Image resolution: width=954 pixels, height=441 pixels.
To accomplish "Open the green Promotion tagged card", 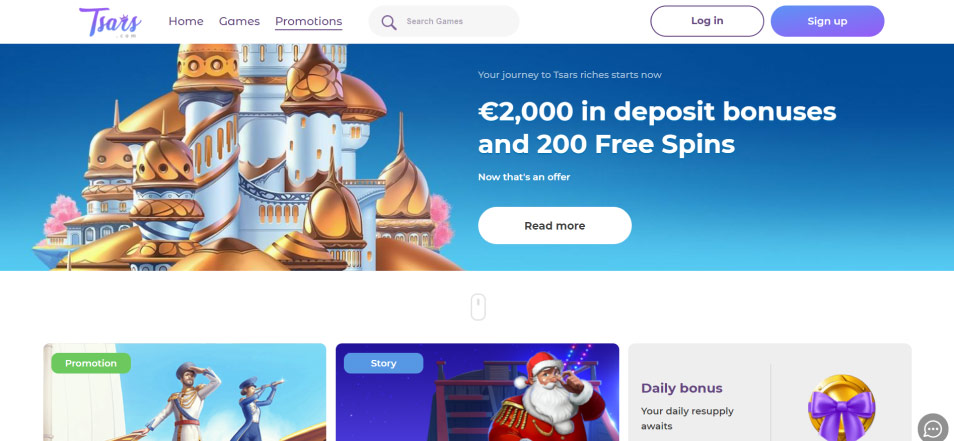I will (185, 392).
